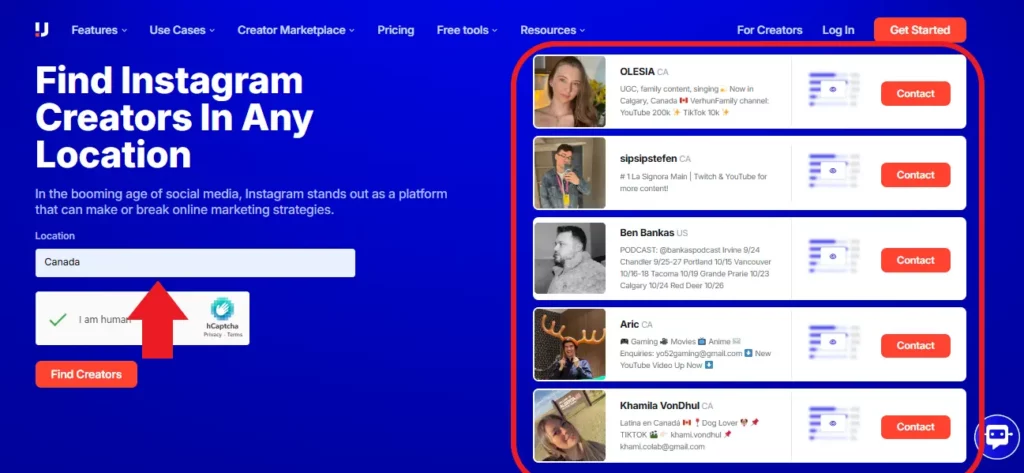1024x473 pixels.
Task: Contact creator sipsipstefen
Action: click(x=915, y=175)
